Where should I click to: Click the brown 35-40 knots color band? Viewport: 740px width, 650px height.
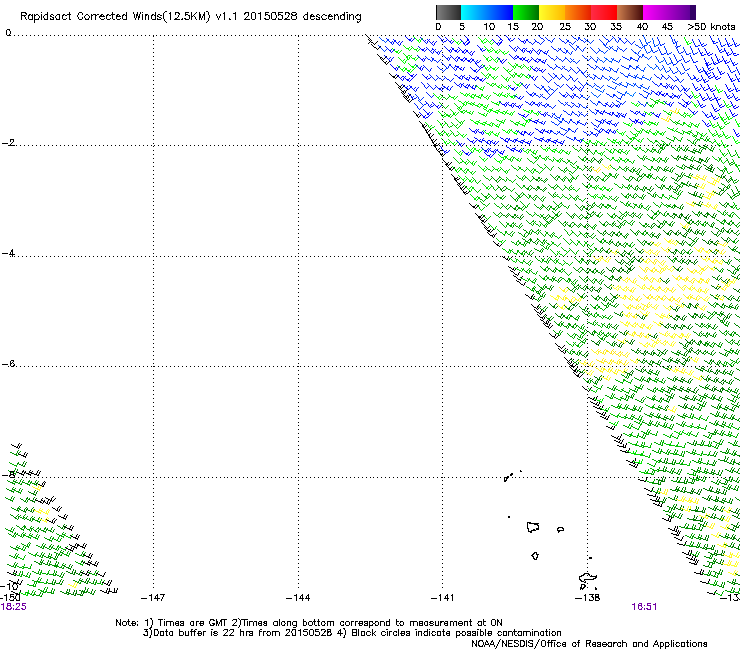pos(630,12)
